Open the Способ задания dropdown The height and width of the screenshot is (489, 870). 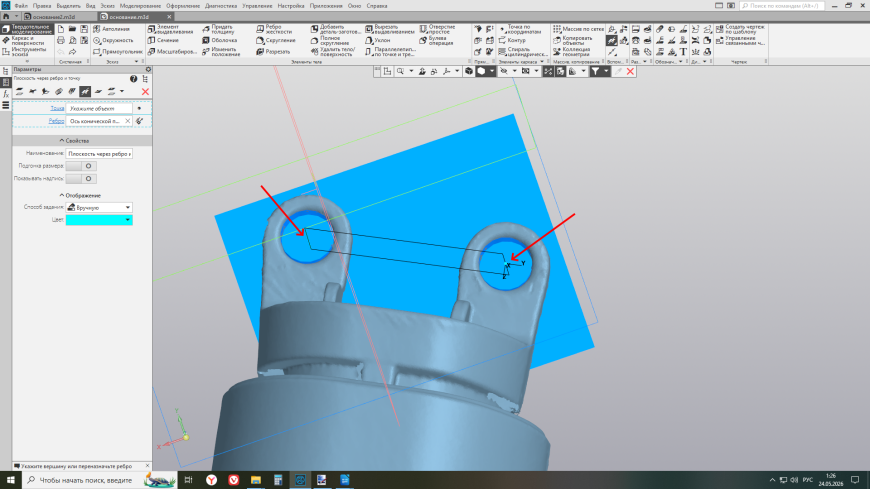point(99,208)
